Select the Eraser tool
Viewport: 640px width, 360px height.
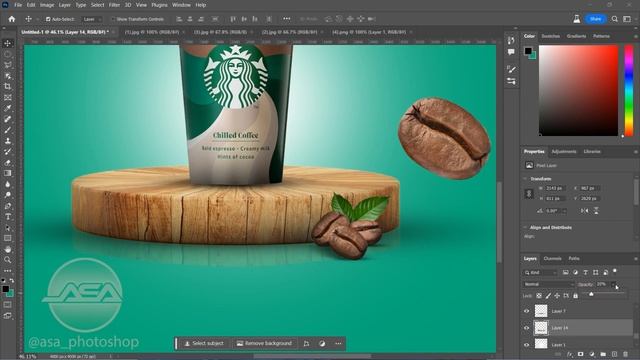coord(7,162)
